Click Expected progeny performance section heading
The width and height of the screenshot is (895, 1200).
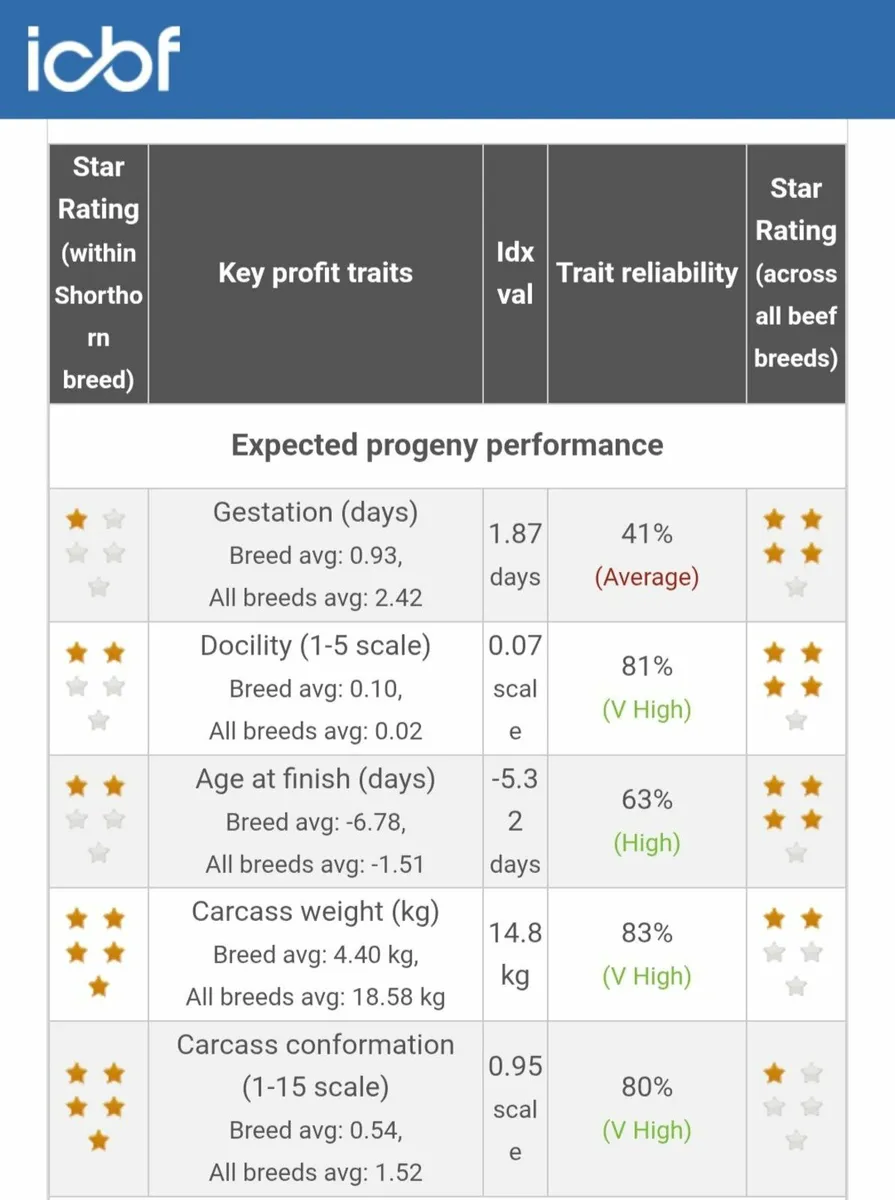coord(447,445)
